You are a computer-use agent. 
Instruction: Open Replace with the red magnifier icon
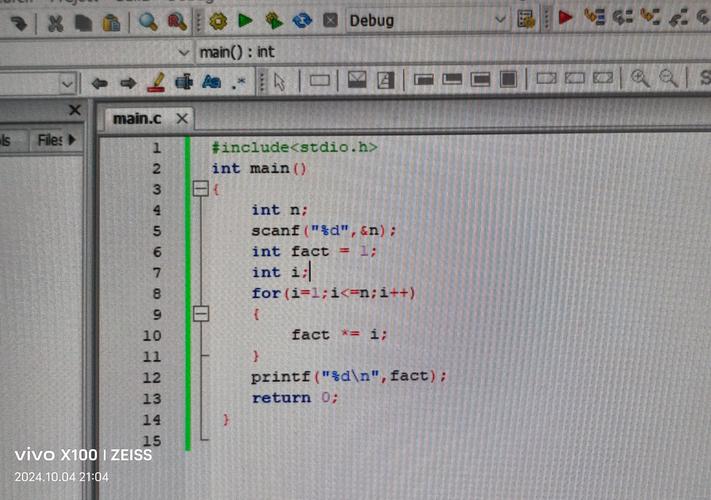[177, 21]
